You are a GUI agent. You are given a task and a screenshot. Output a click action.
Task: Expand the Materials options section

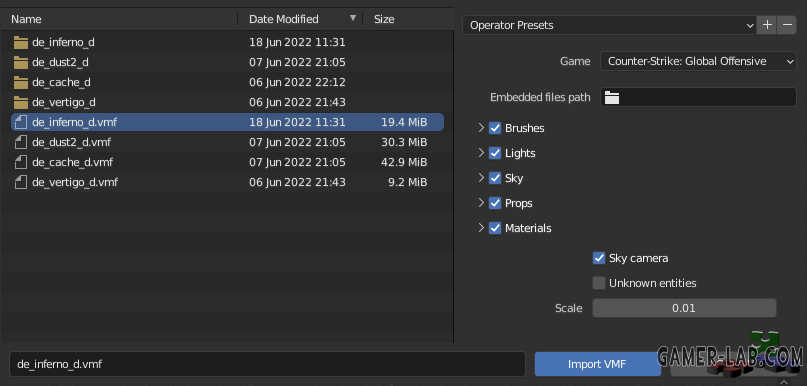481,228
